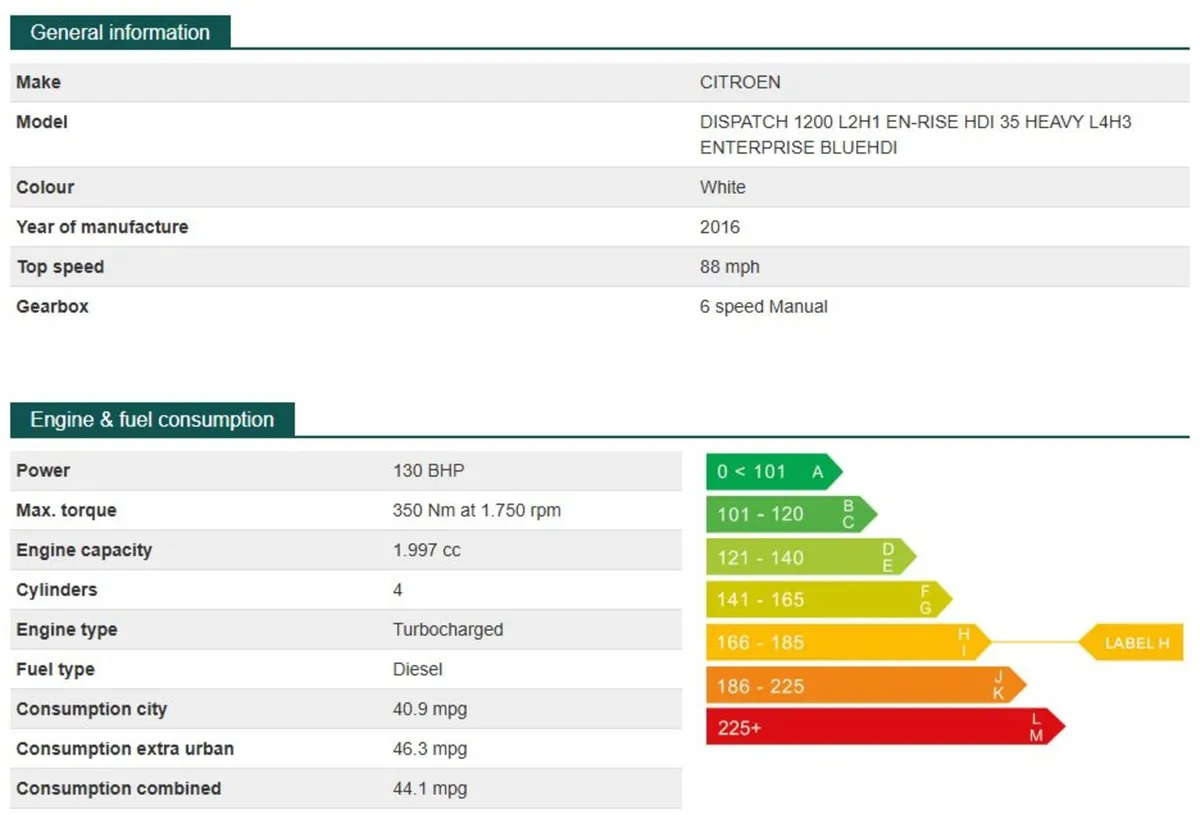Click the 101 - 120 emission band
Viewport: 1200px width, 815px height.
[x=791, y=514]
